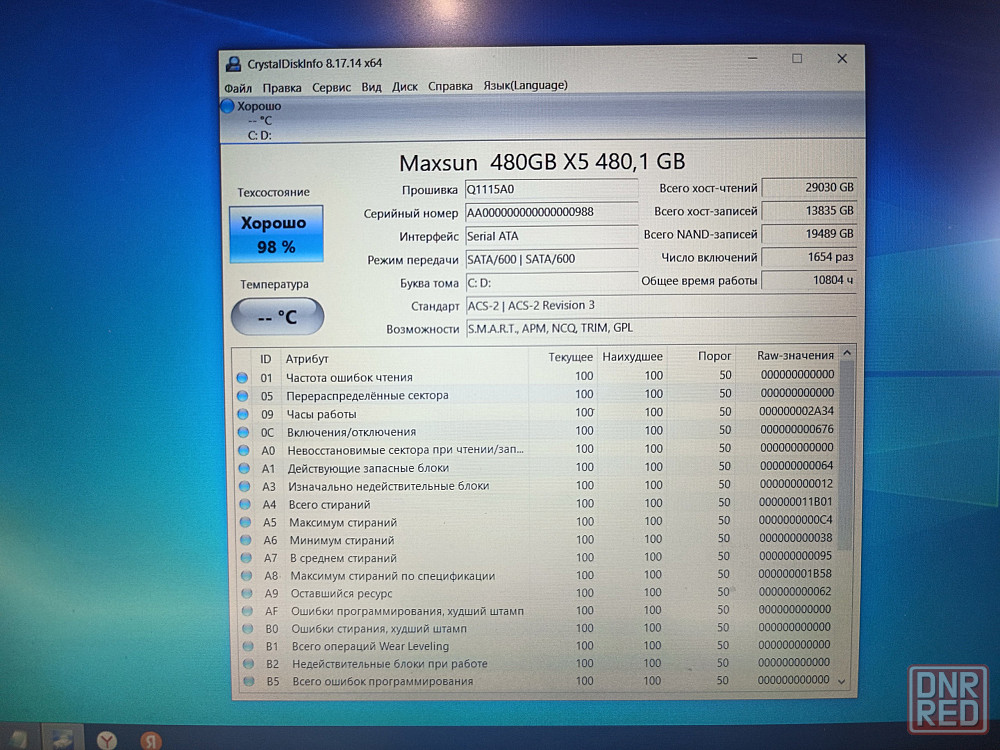Maximize the CrystalDiskInfo window
The image size is (1000, 750).
click(797, 59)
